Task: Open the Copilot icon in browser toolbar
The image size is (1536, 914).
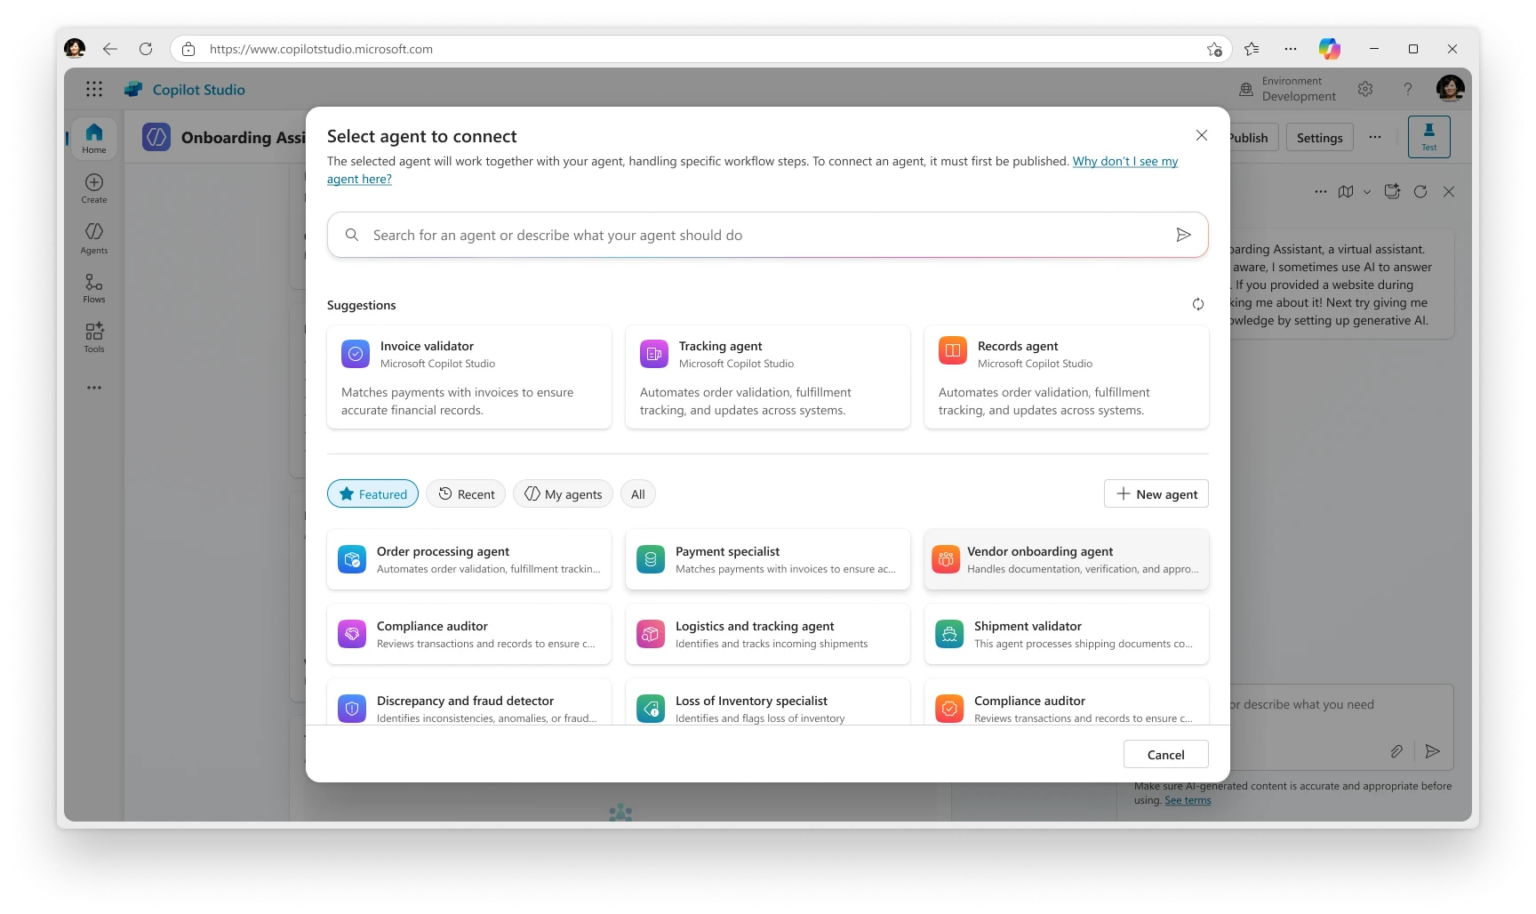Action: pyautogui.click(x=1329, y=48)
